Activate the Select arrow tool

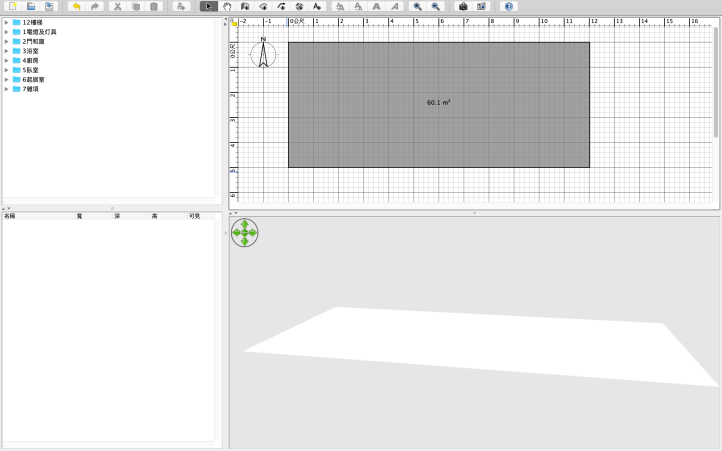click(208, 6)
